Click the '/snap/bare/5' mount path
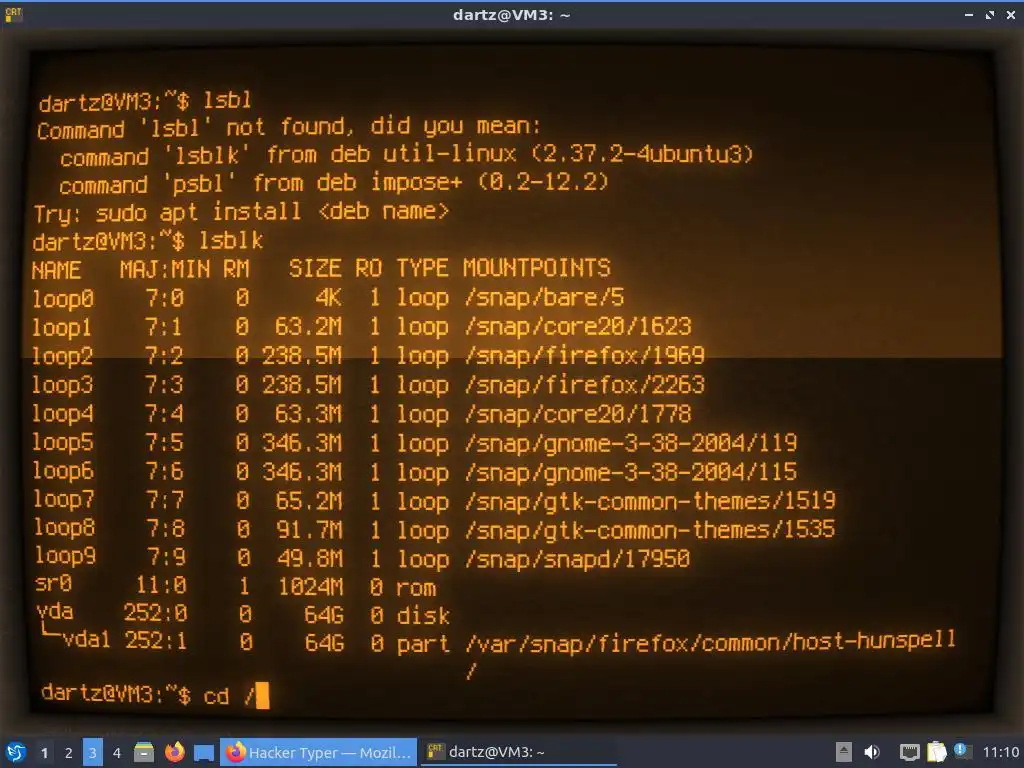1024x768 pixels. [x=544, y=297]
